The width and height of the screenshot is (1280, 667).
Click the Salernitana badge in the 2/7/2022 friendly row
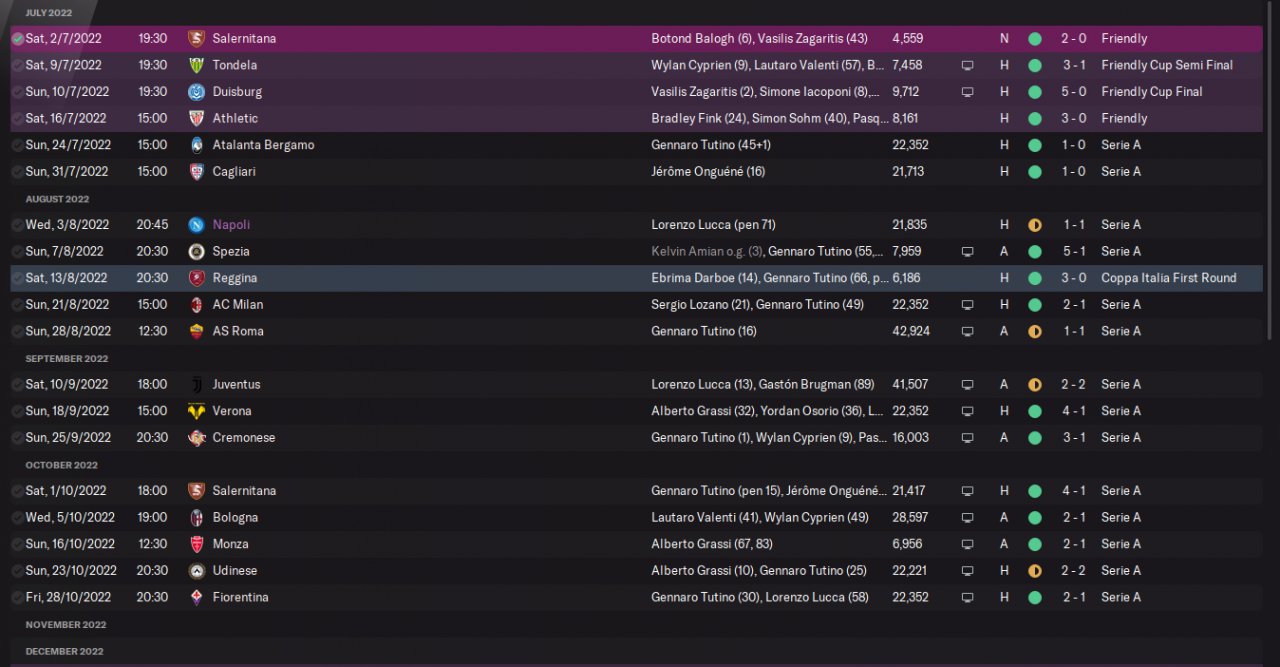196,38
